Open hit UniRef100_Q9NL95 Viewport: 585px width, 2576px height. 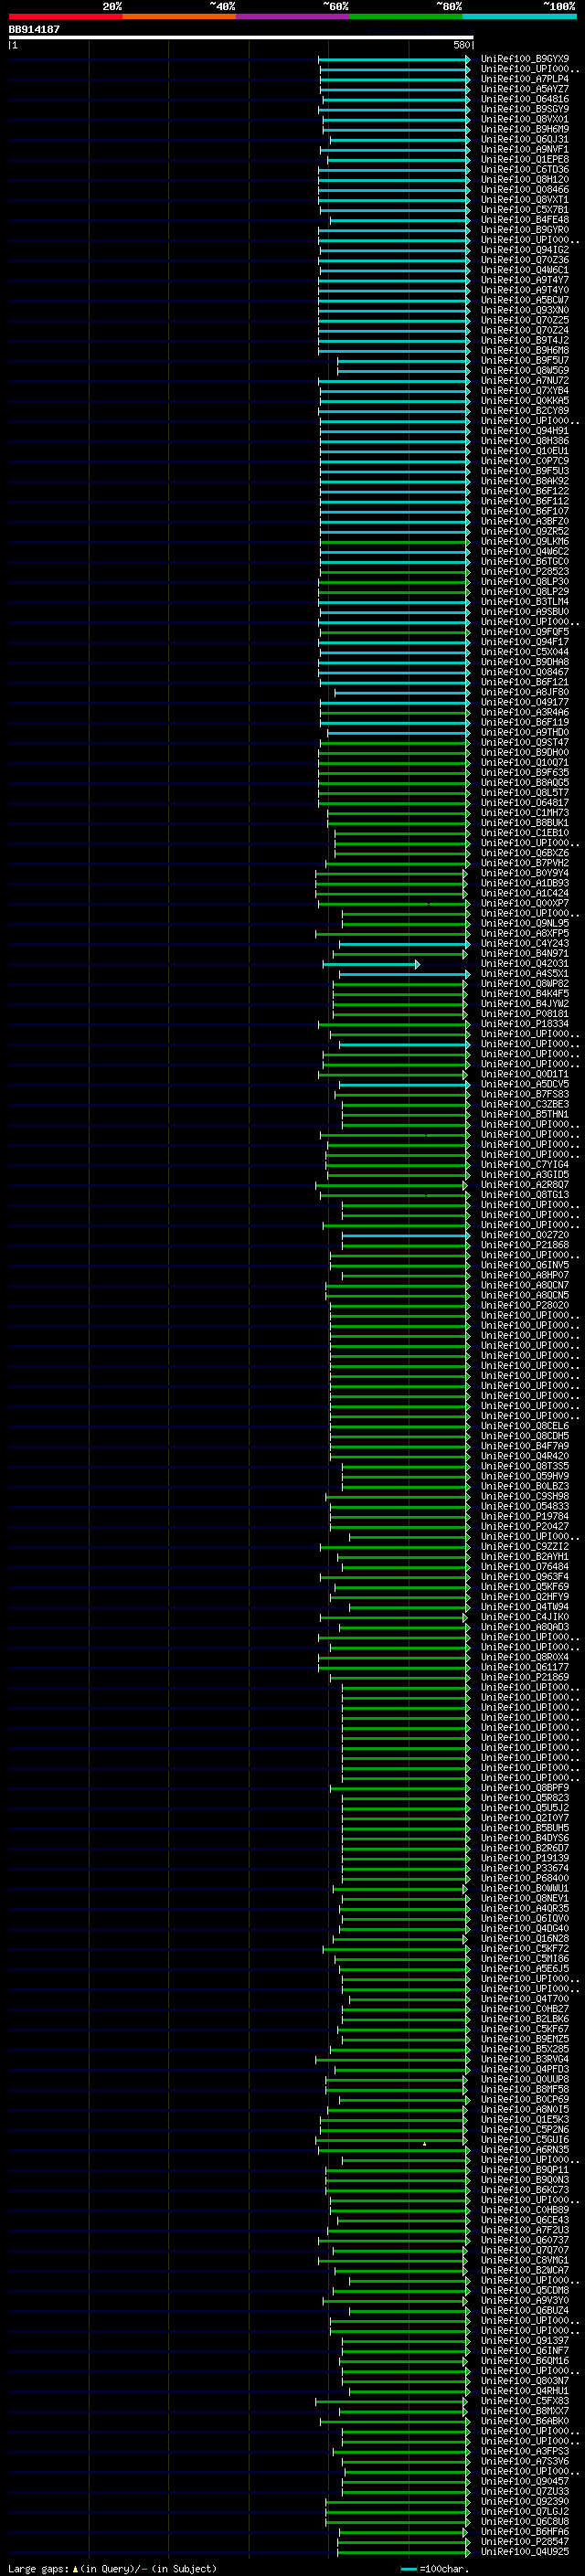pyautogui.click(x=524, y=923)
